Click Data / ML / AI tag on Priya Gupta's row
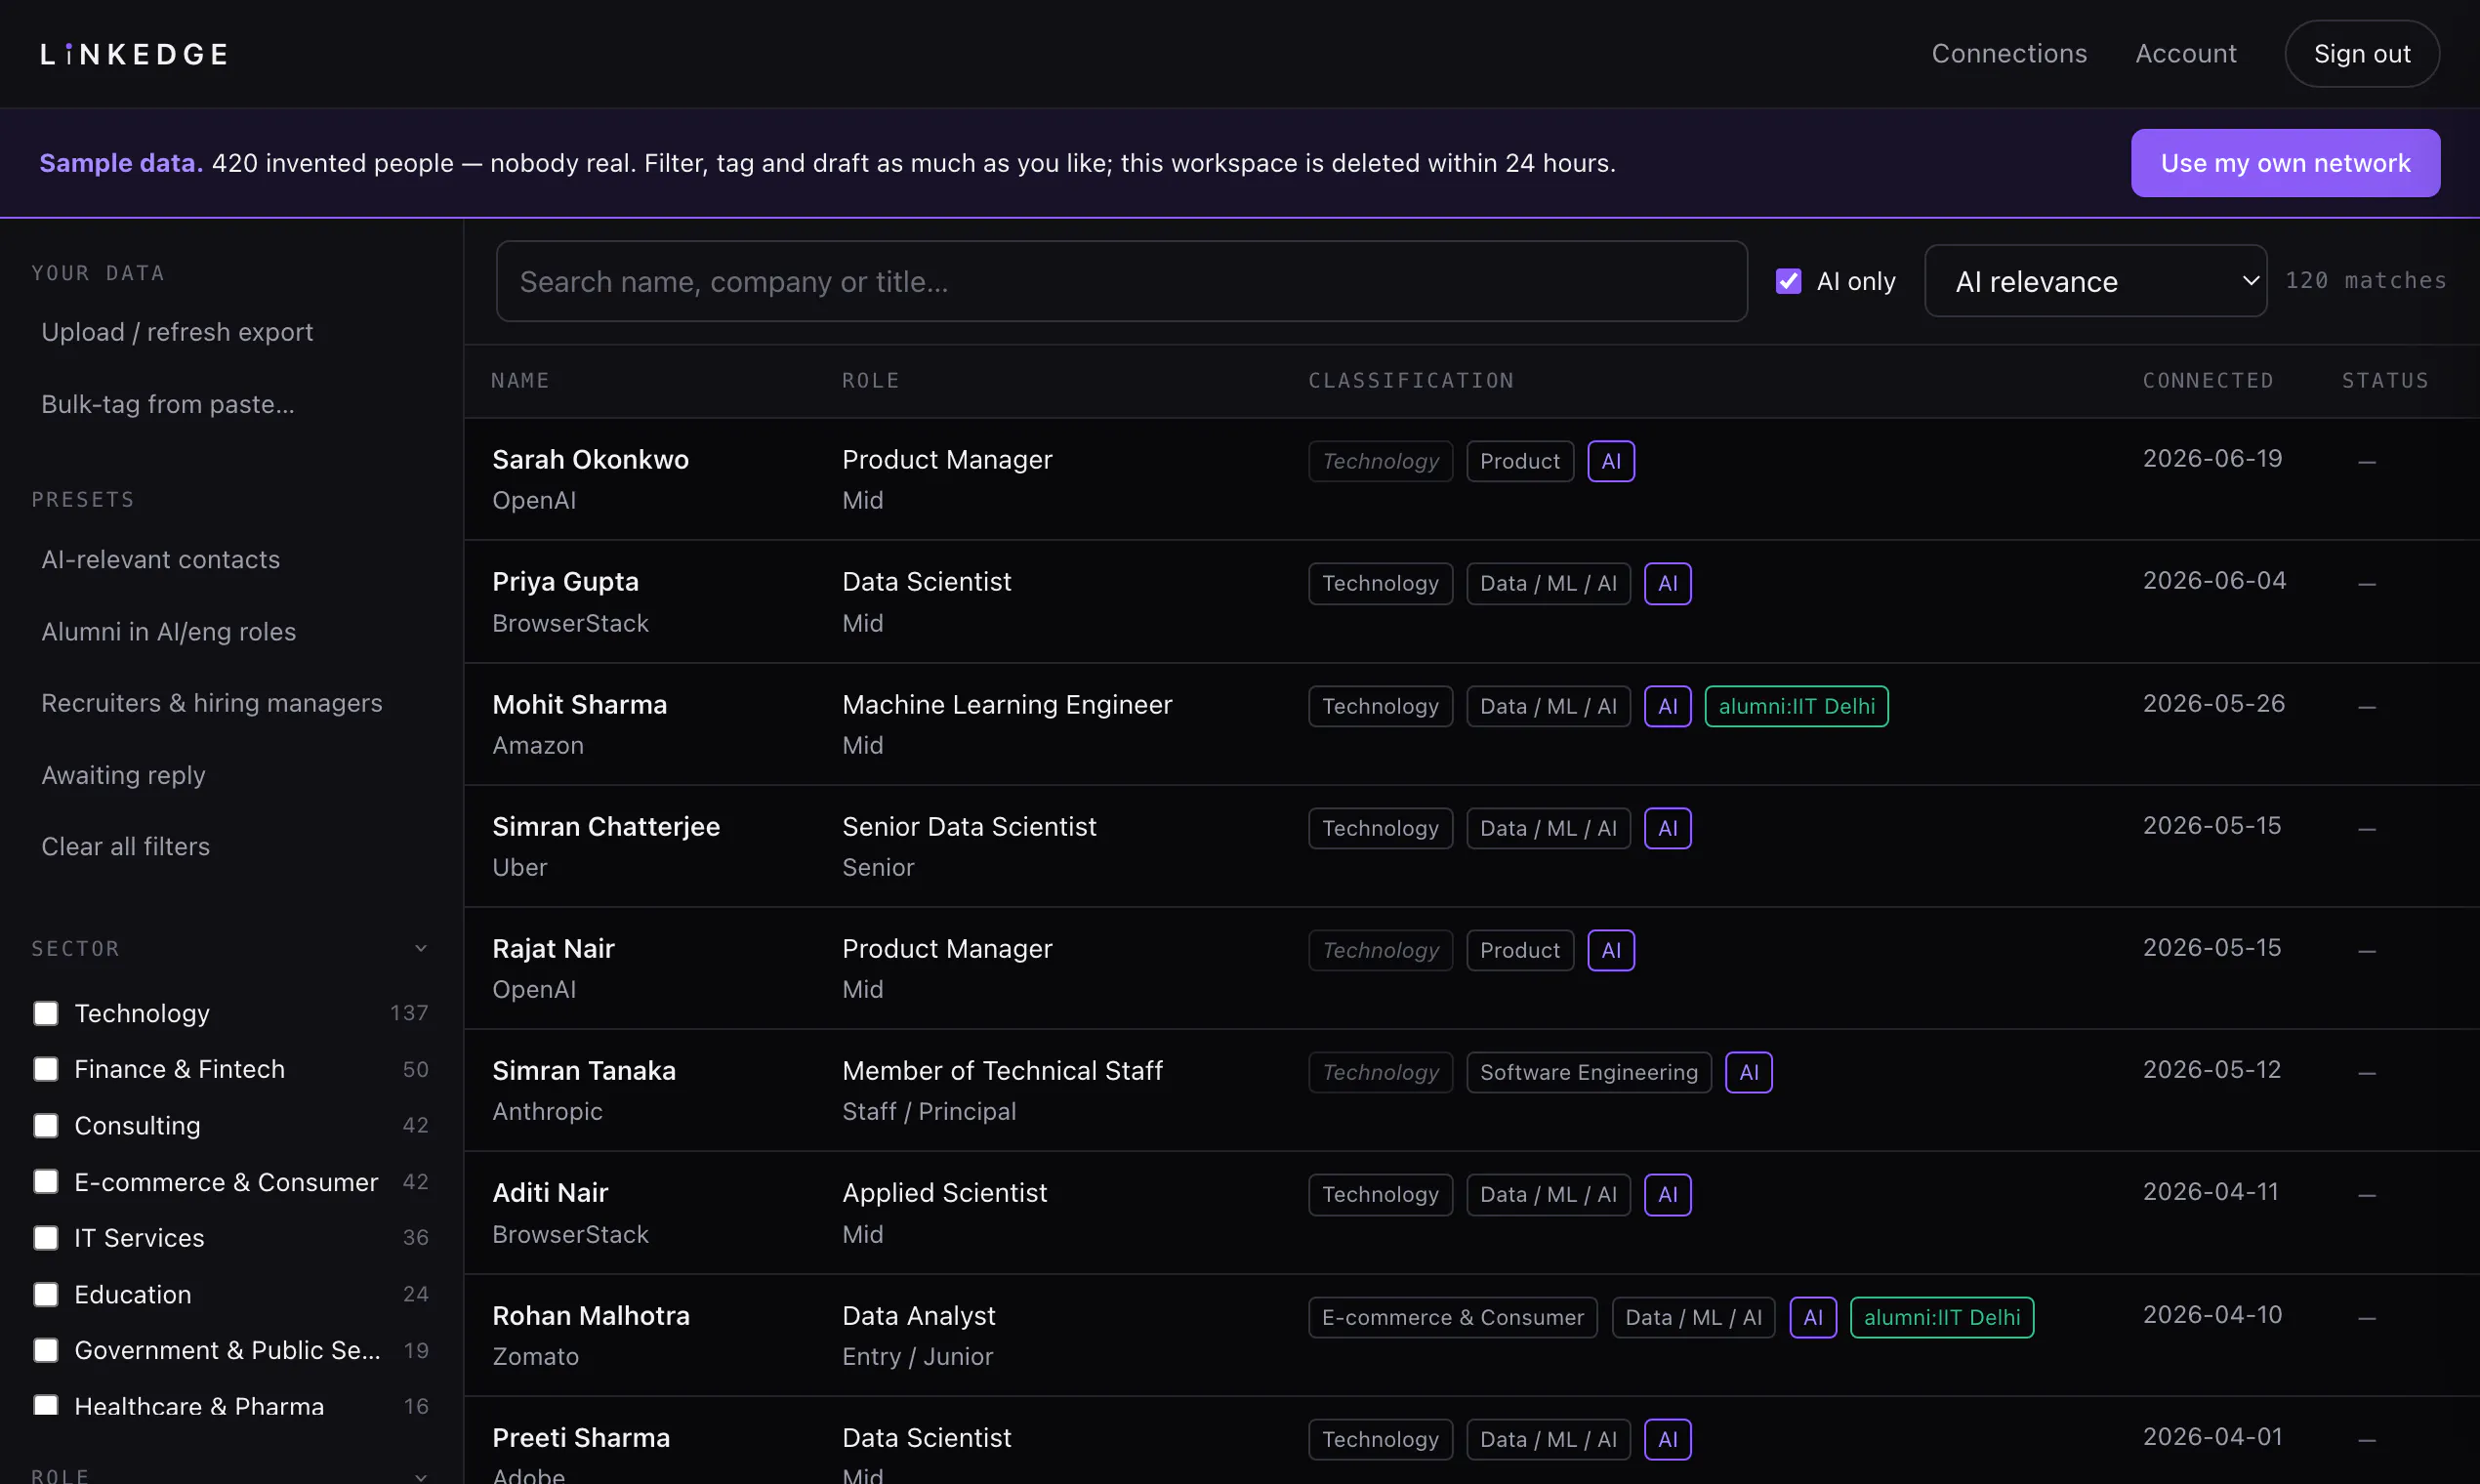 [1548, 583]
